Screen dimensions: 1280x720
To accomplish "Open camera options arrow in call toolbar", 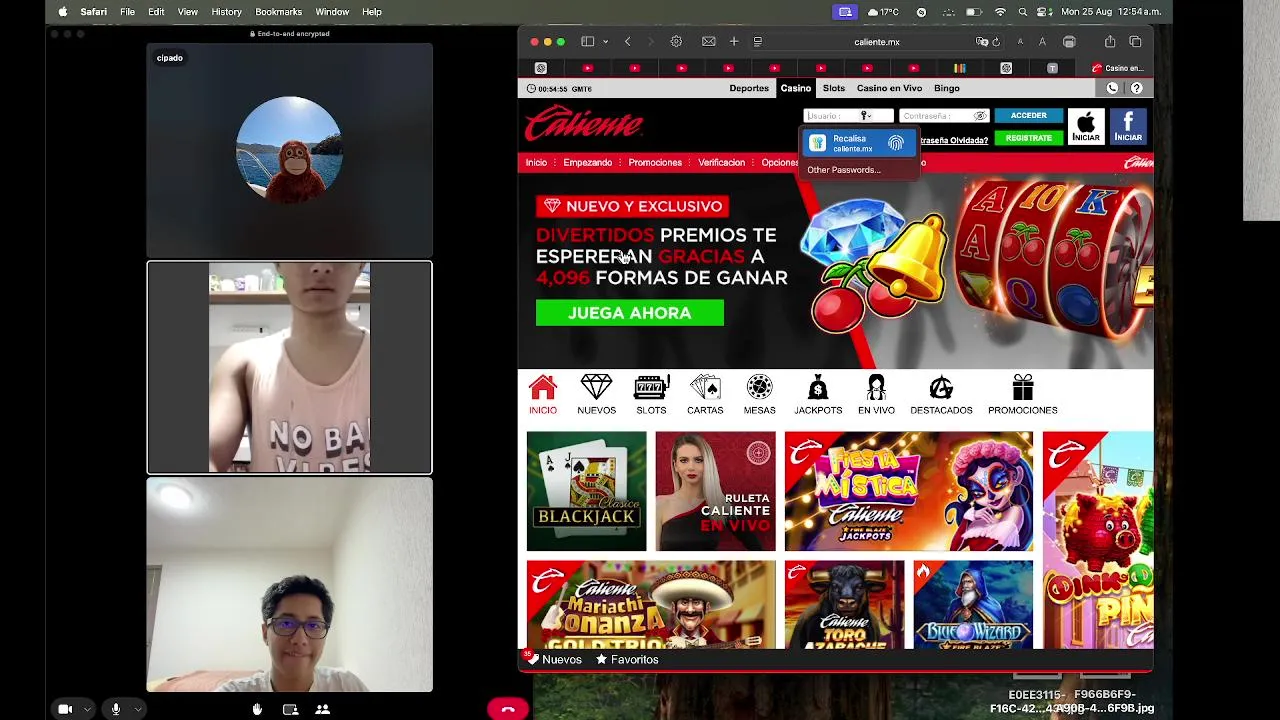I will tap(87, 709).
